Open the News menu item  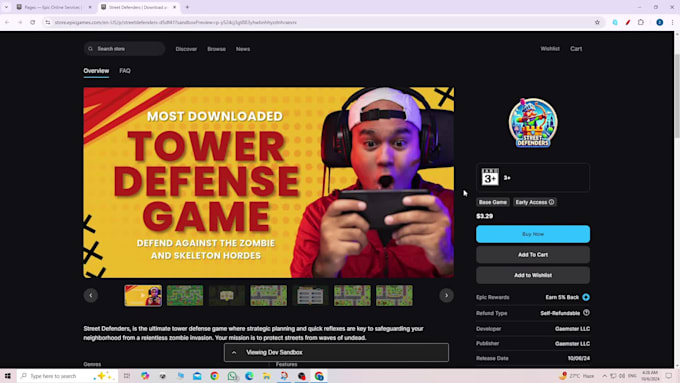point(243,49)
